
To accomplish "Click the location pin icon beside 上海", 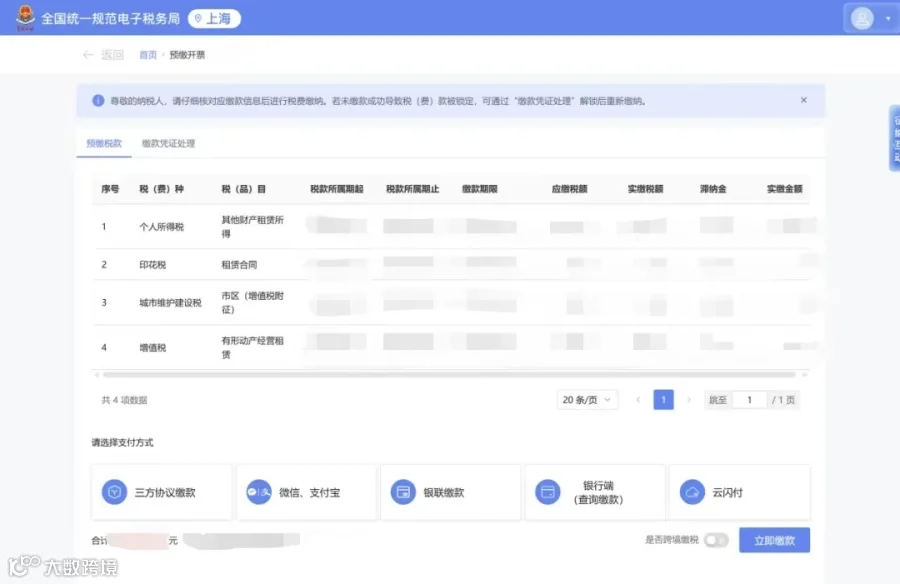I will pos(198,18).
